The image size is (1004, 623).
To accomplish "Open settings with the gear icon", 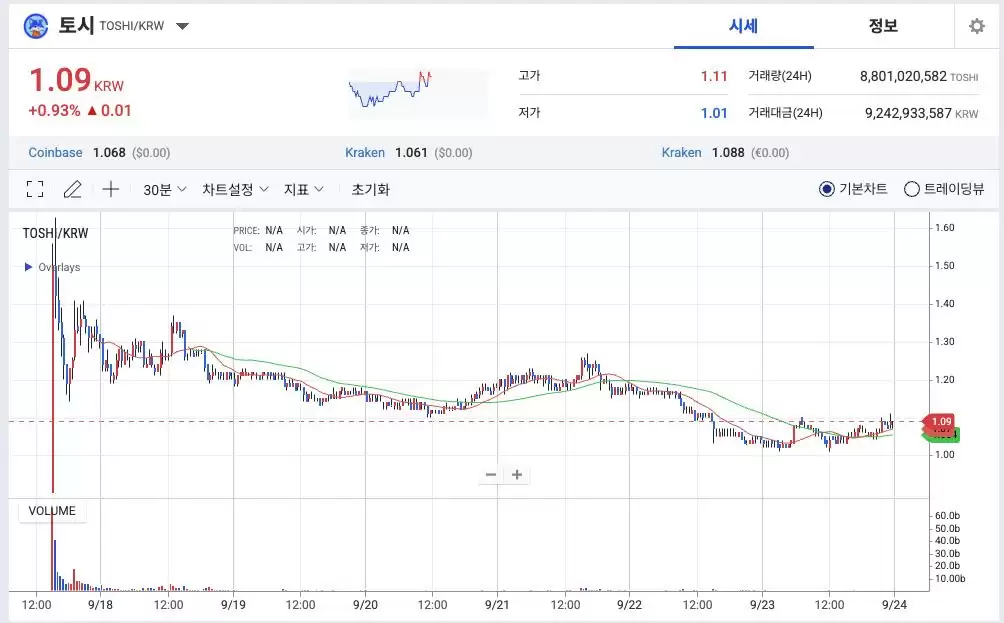I will (976, 26).
